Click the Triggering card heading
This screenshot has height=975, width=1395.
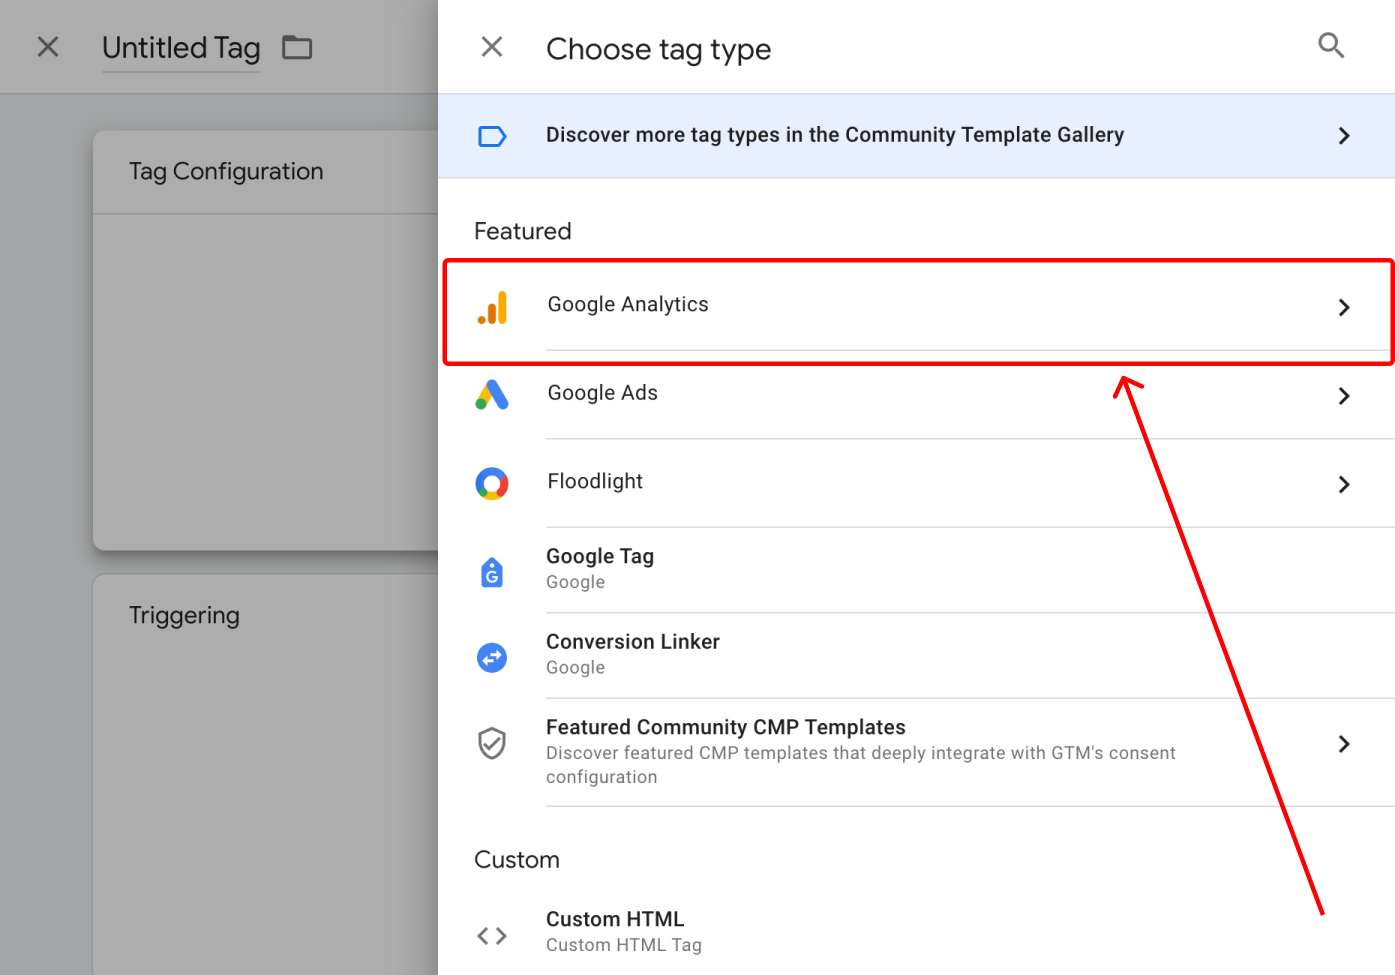click(x=184, y=615)
